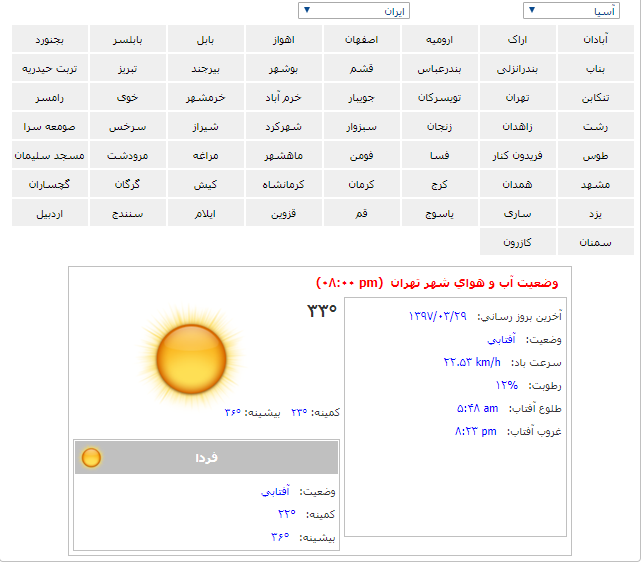Select همدان from the list
Image resolution: width=642 pixels, height=563 pixels.
click(x=518, y=184)
